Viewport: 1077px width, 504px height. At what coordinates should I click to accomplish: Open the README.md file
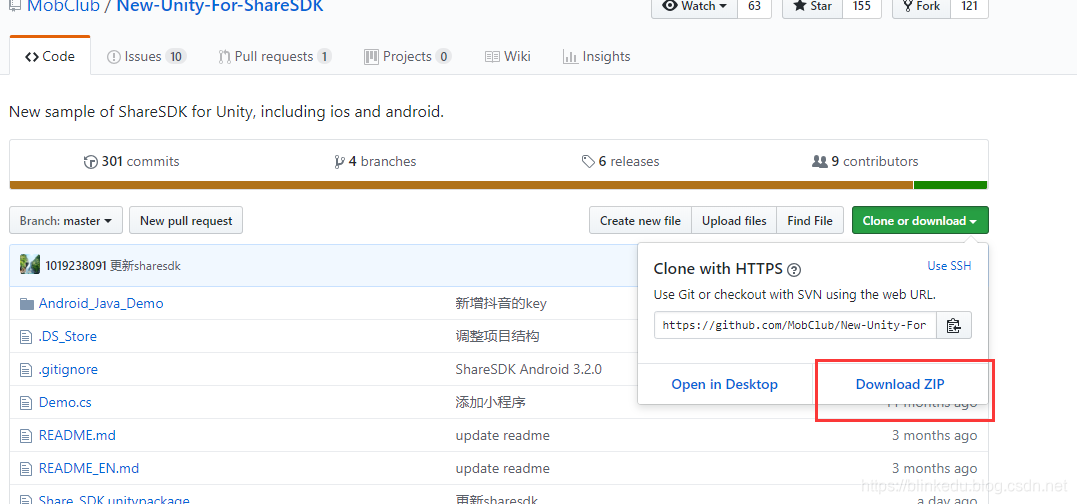point(77,435)
